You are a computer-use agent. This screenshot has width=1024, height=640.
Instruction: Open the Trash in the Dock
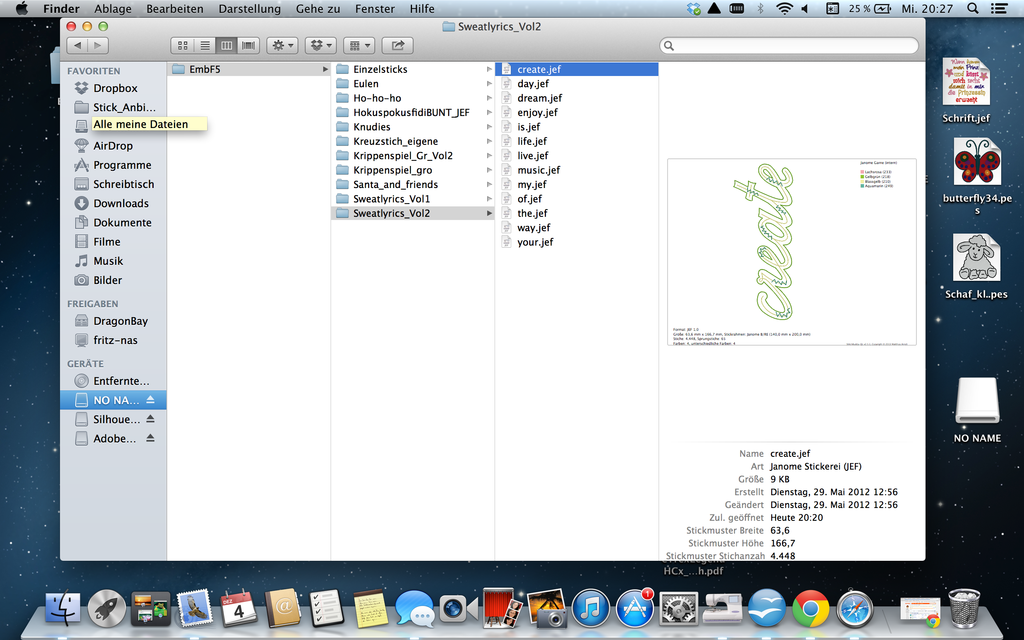pyautogui.click(x=964, y=609)
